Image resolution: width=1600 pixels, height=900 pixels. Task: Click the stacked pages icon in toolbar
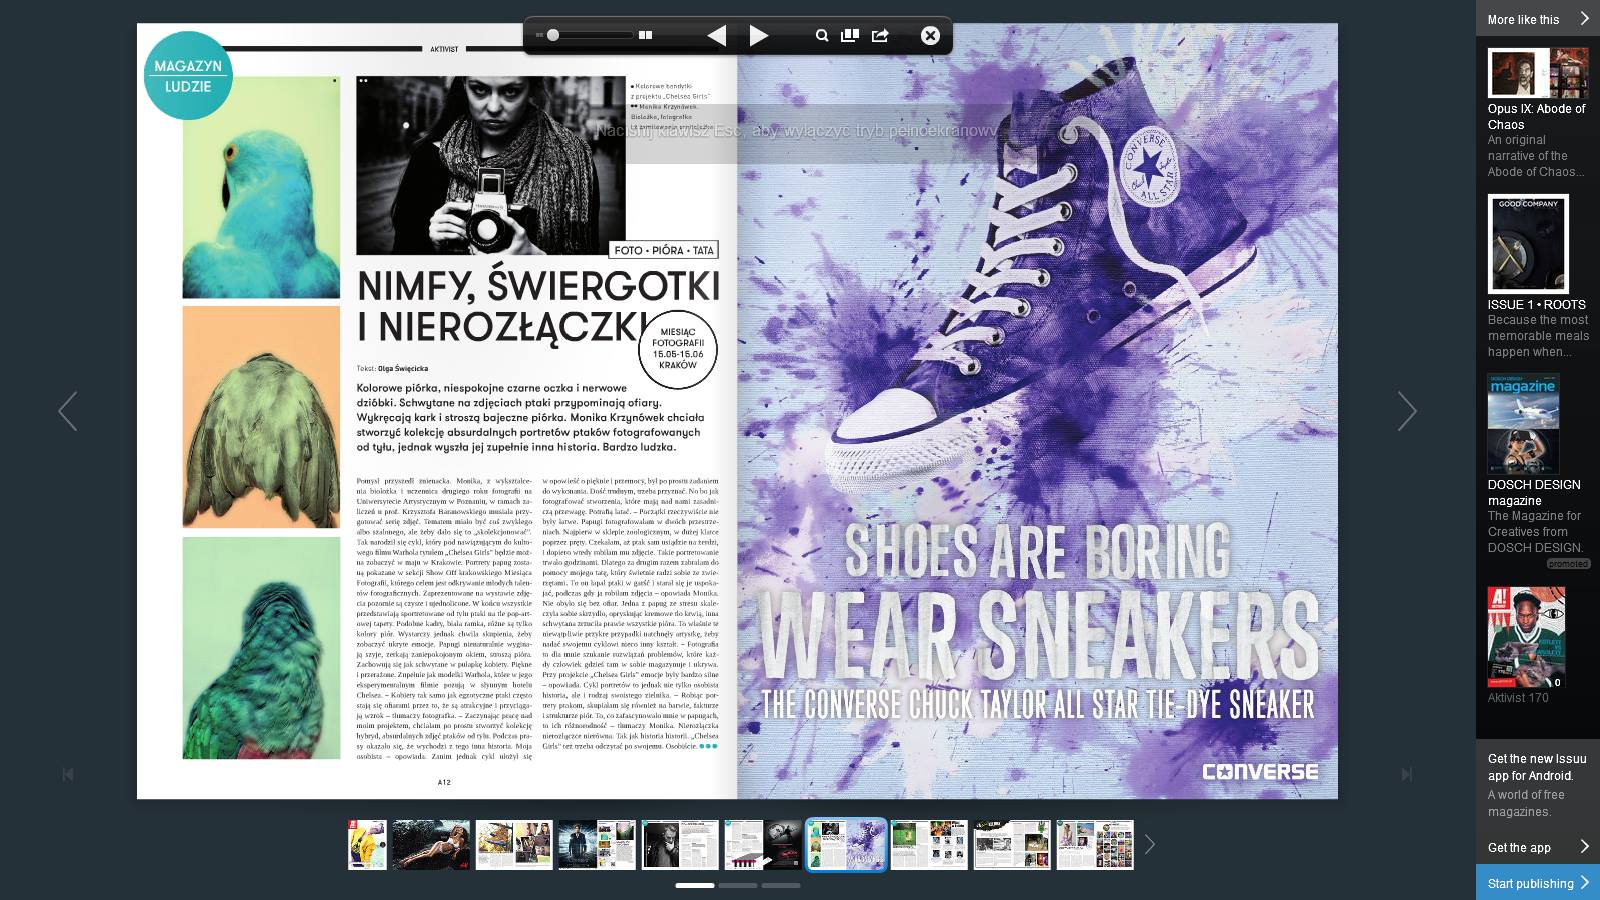point(850,36)
